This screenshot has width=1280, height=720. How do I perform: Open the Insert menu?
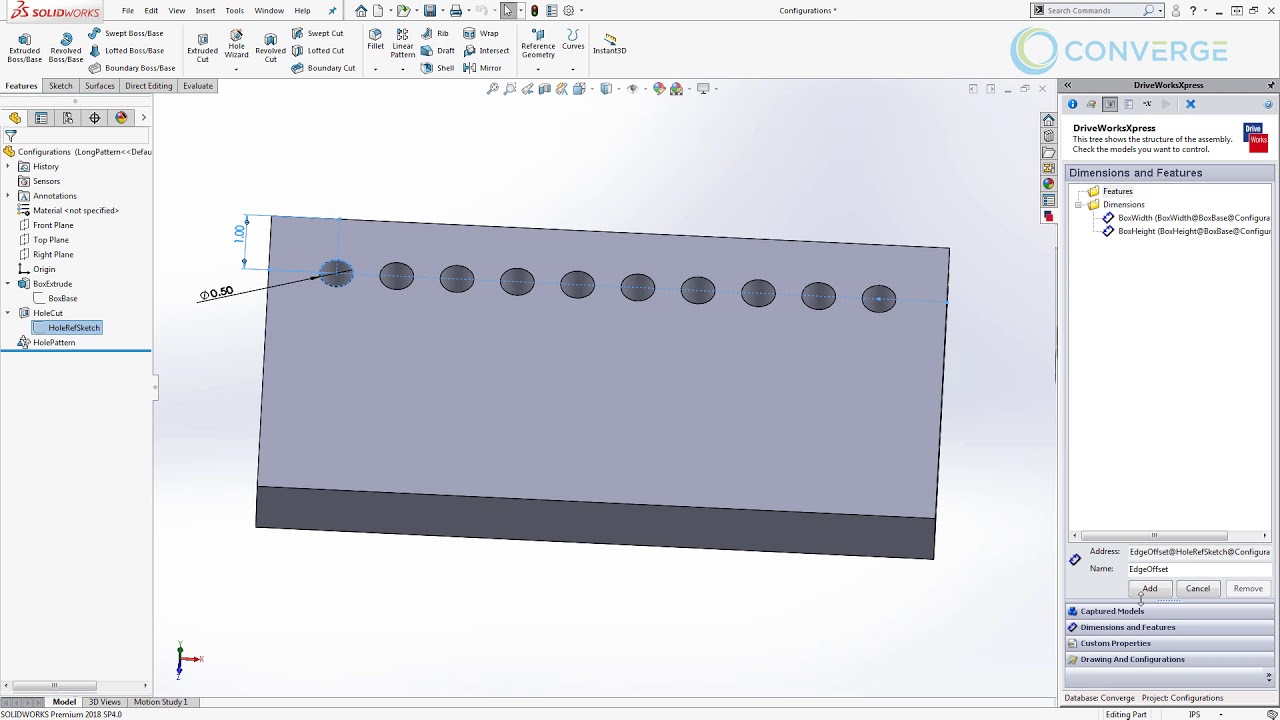(x=205, y=10)
